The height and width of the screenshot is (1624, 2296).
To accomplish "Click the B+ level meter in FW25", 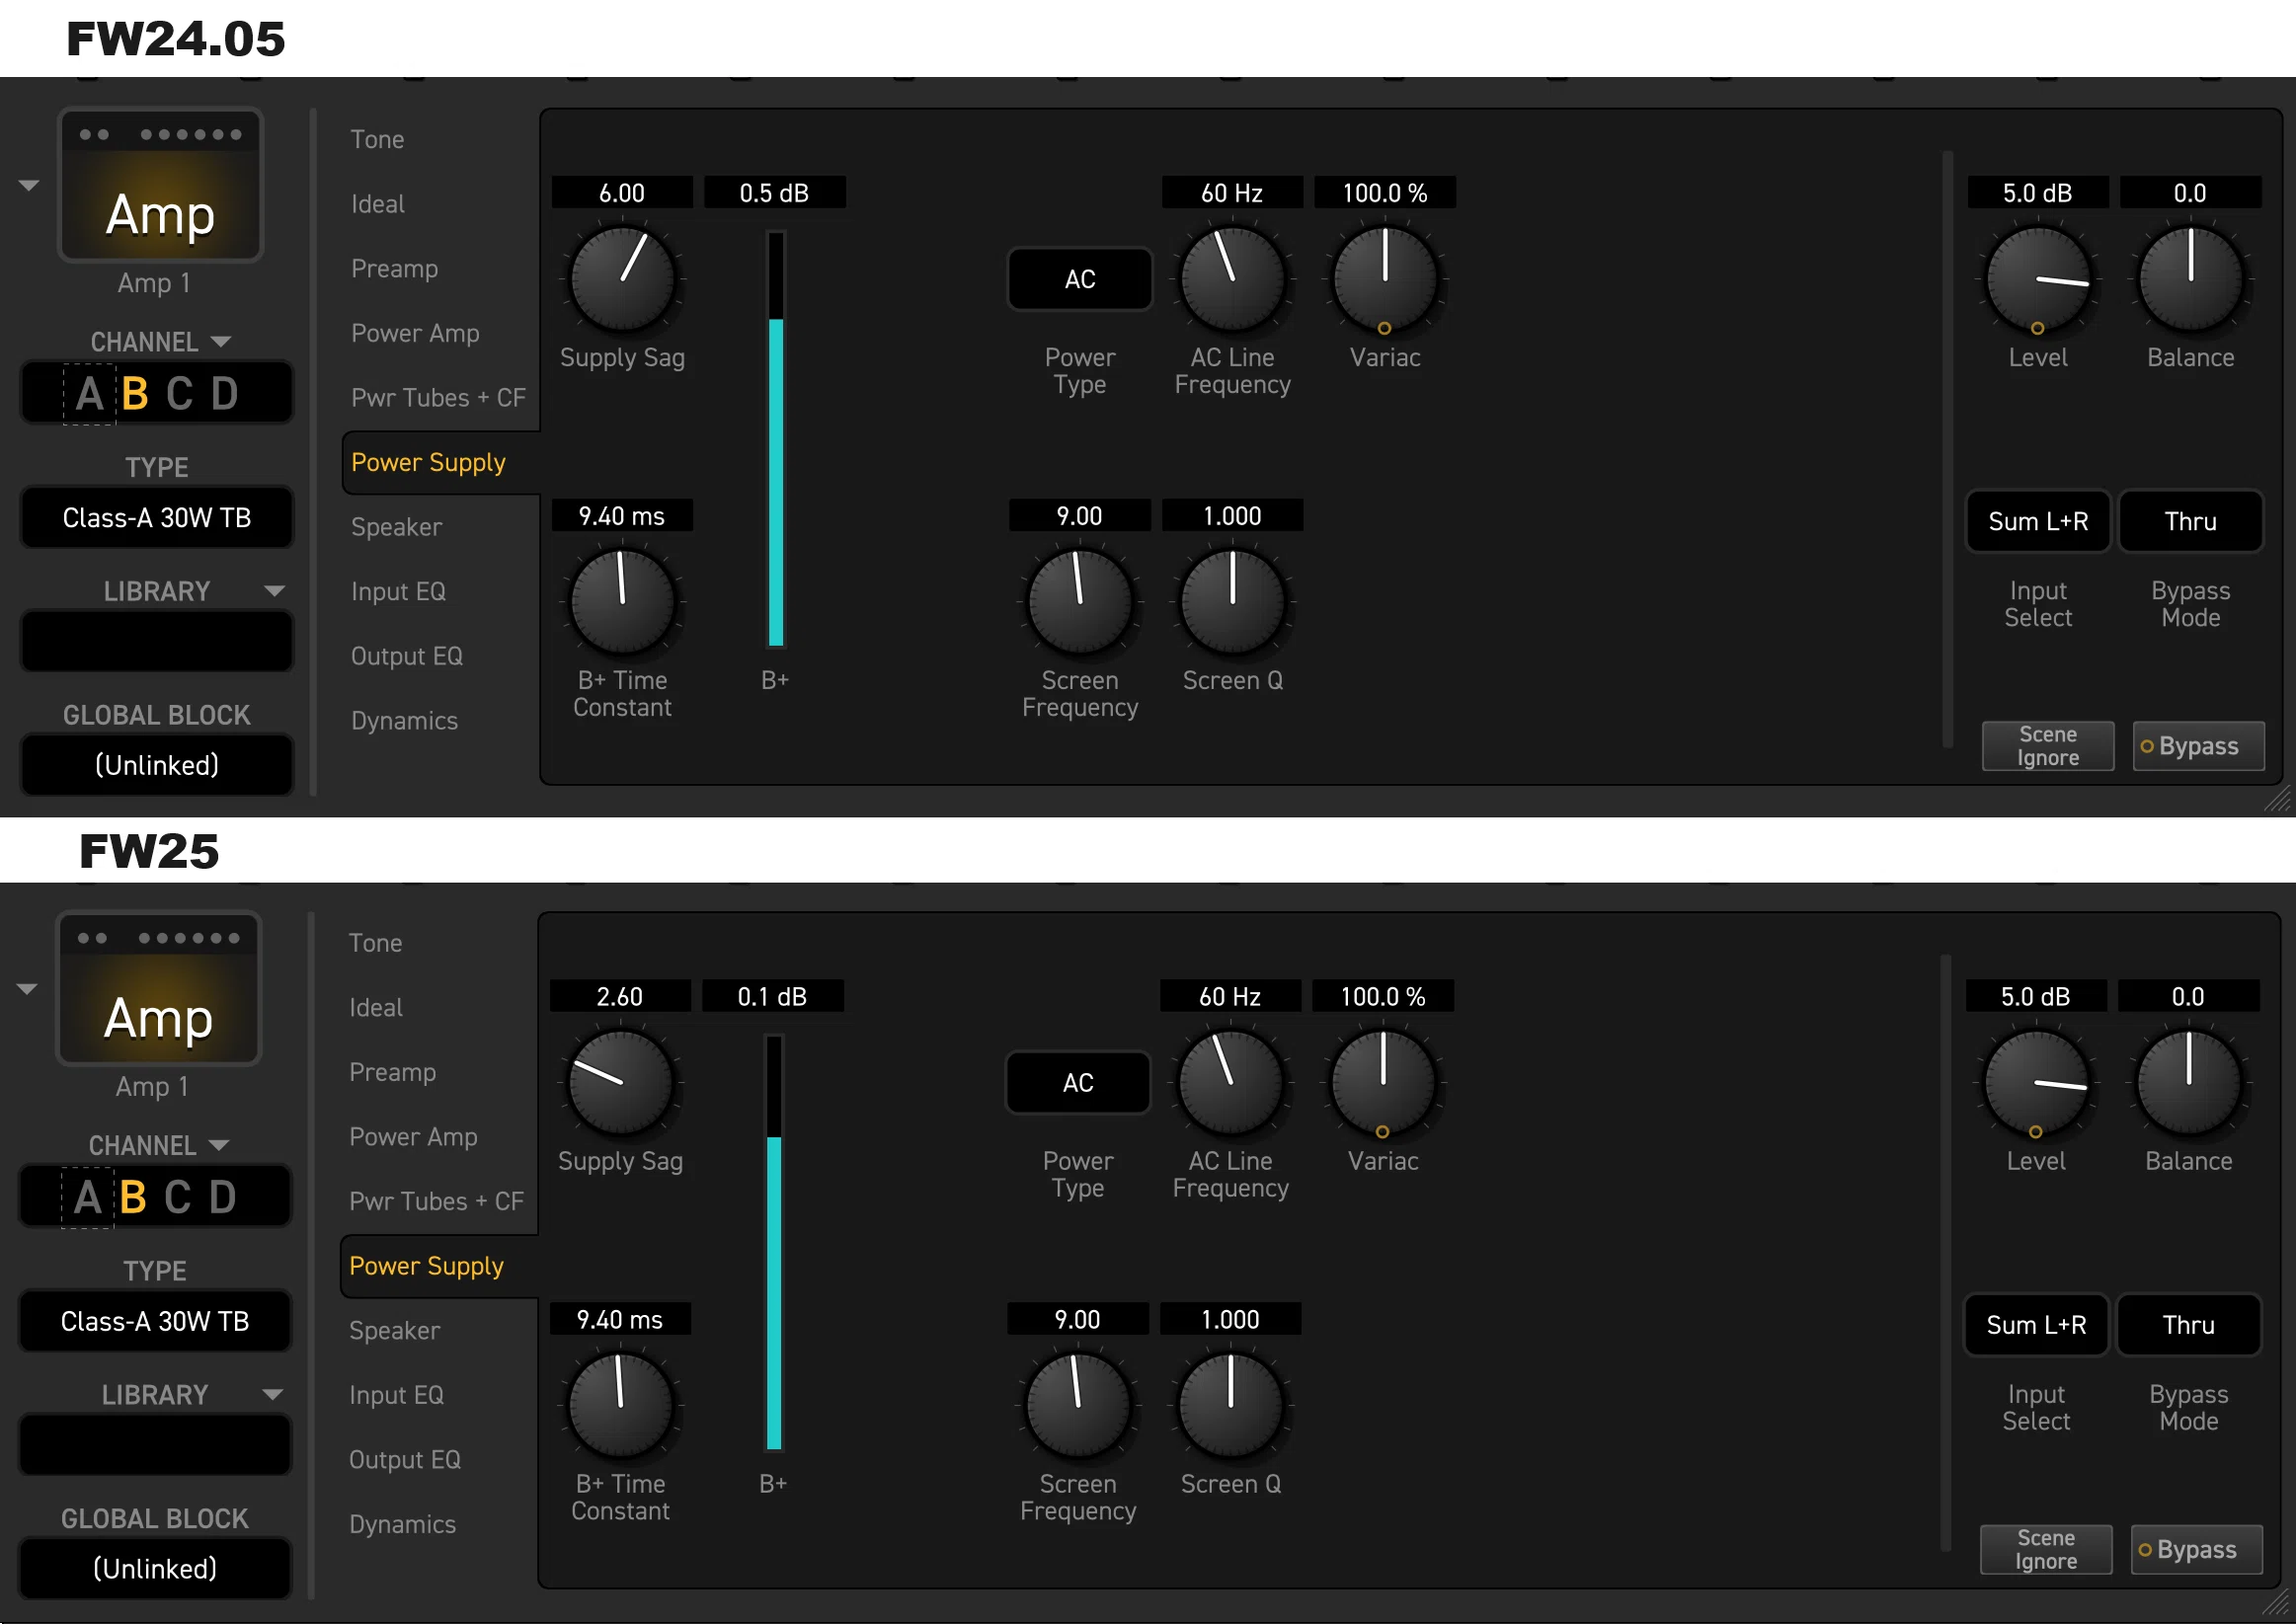I will 774,1243.
